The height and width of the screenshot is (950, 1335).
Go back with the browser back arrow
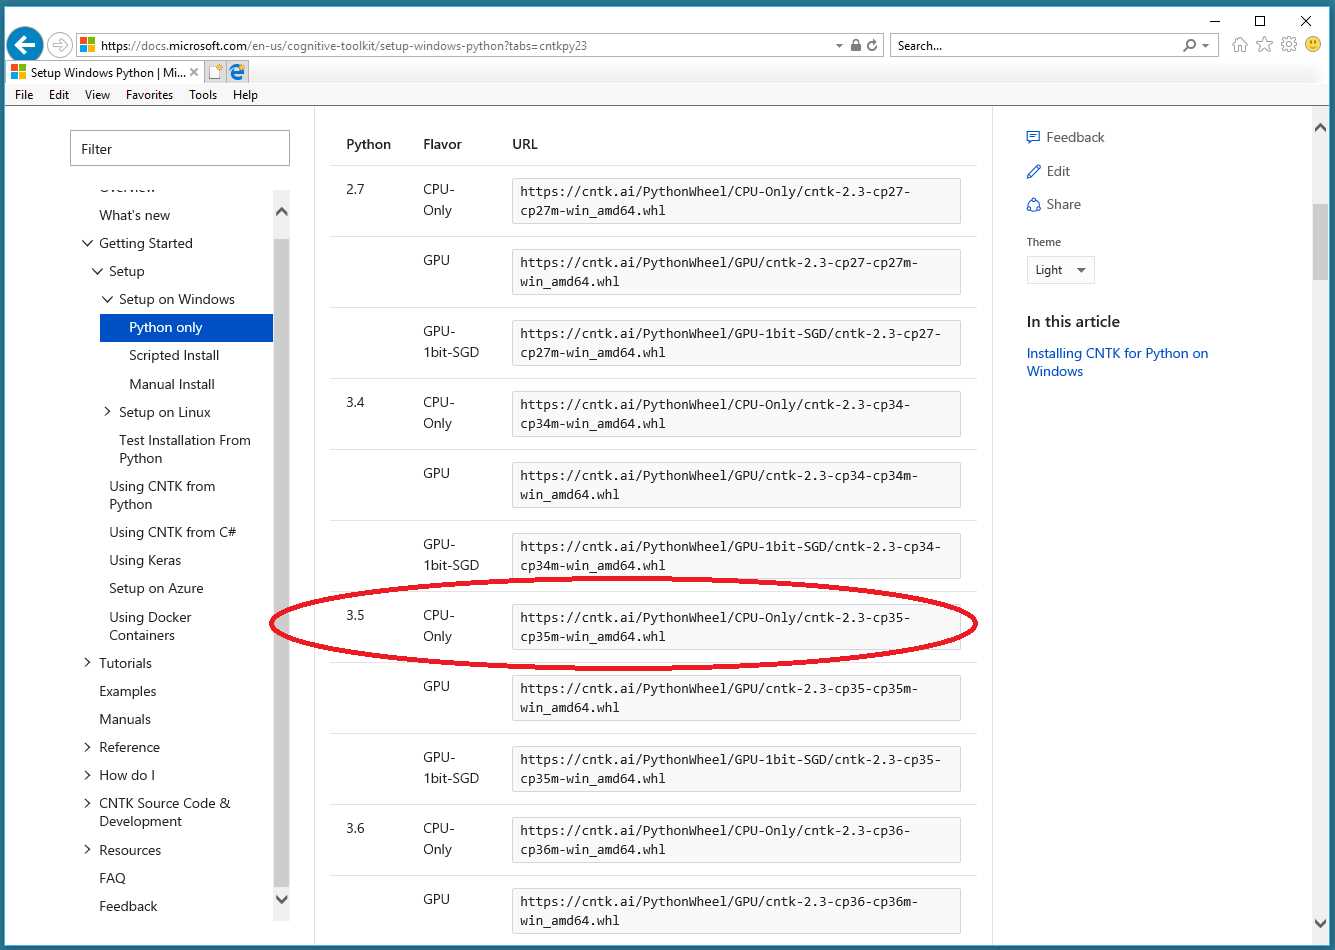click(x=25, y=45)
